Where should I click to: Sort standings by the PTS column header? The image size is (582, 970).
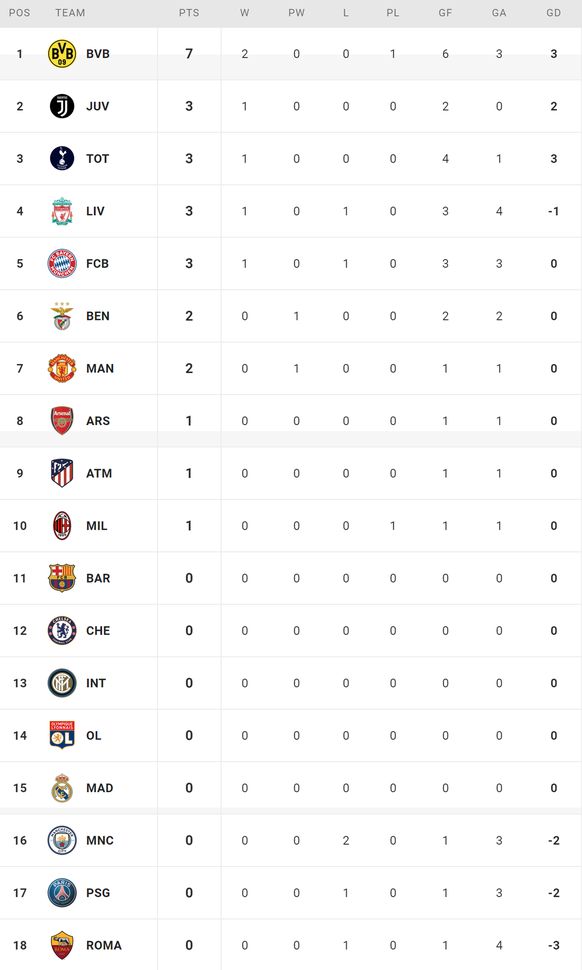[x=189, y=12]
